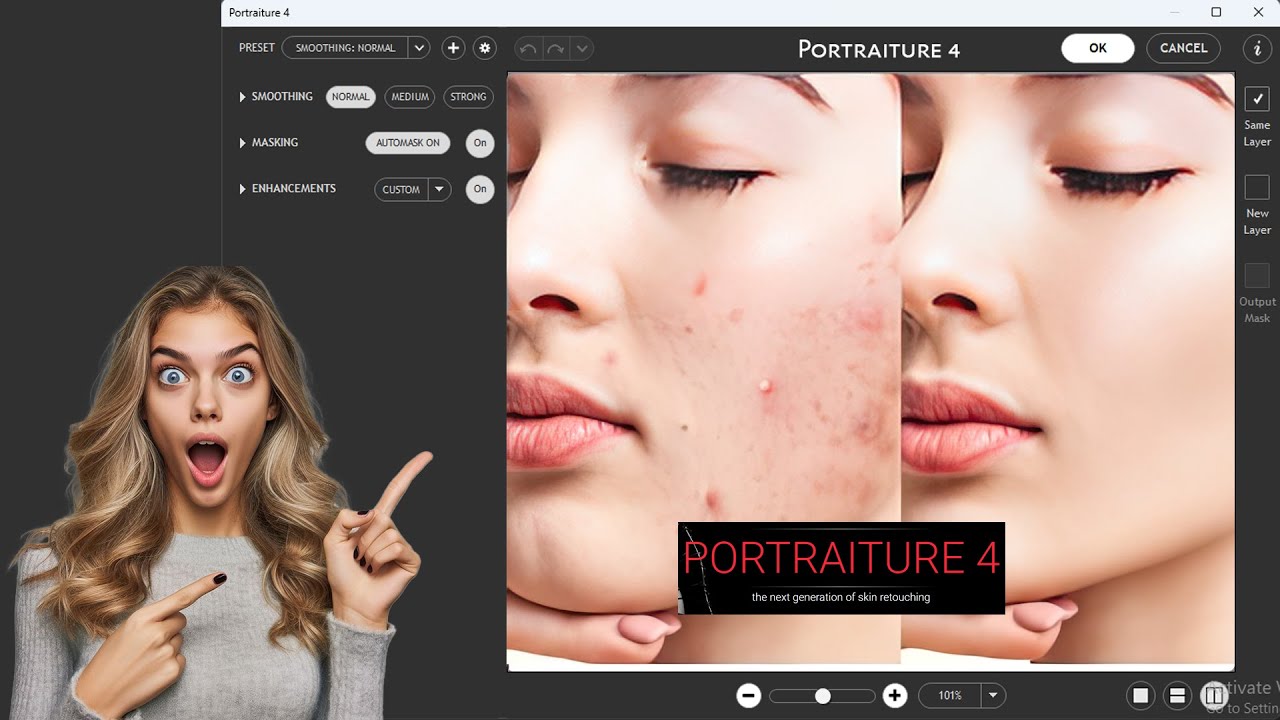The image size is (1280, 720).
Task: Select the horizontal split preview icon
Action: point(1177,696)
